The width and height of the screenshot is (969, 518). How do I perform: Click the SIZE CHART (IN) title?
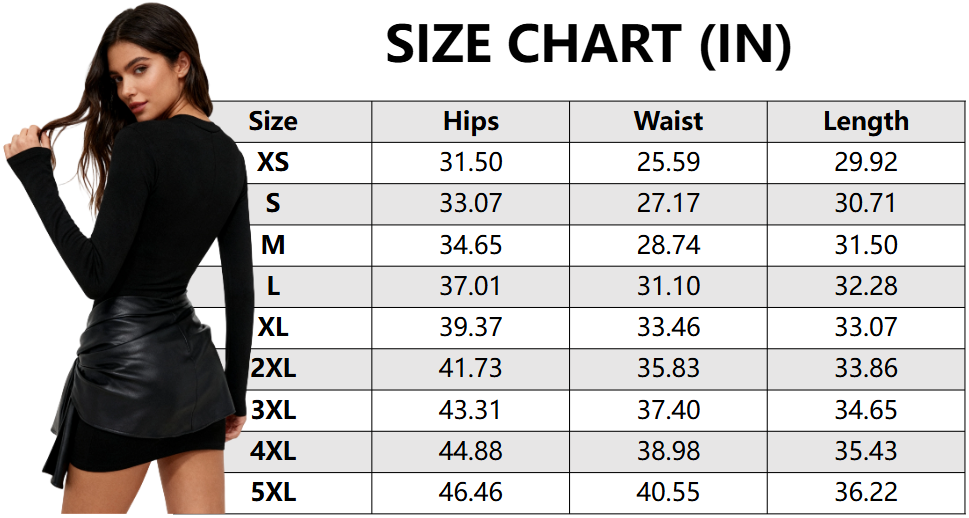tap(588, 44)
